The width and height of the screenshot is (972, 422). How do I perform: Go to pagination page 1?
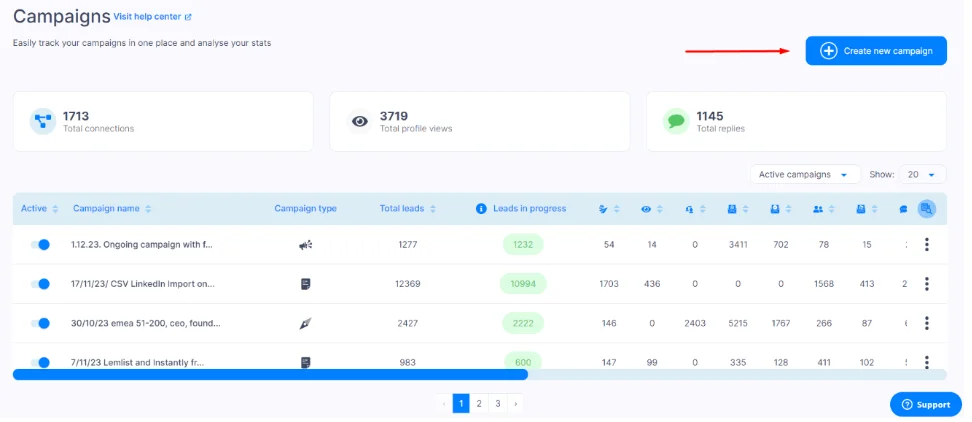coord(461,404)
